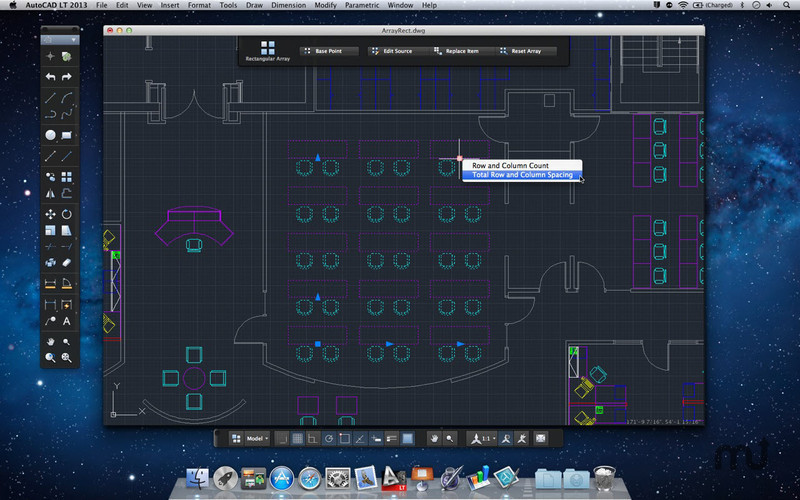Click the Redo arrow in tool palette
Viewport: 800px width, 500px height.
pos(67,77)
